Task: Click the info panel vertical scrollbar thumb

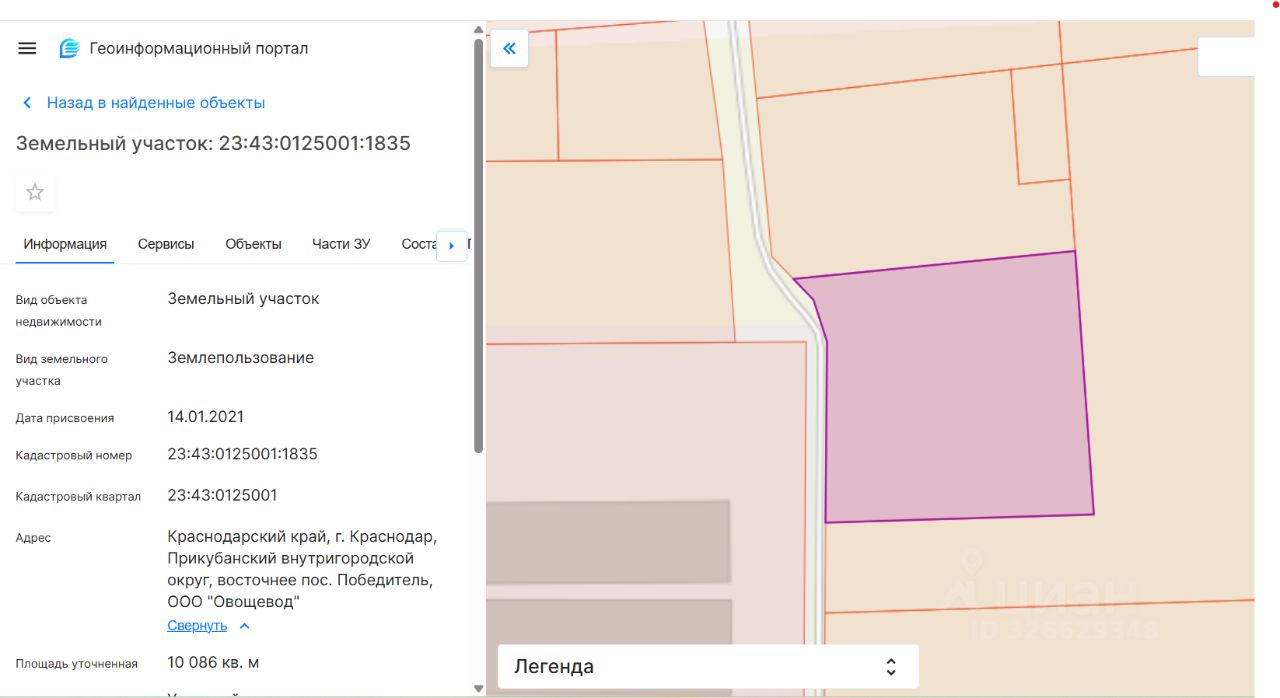Action: 478,240
